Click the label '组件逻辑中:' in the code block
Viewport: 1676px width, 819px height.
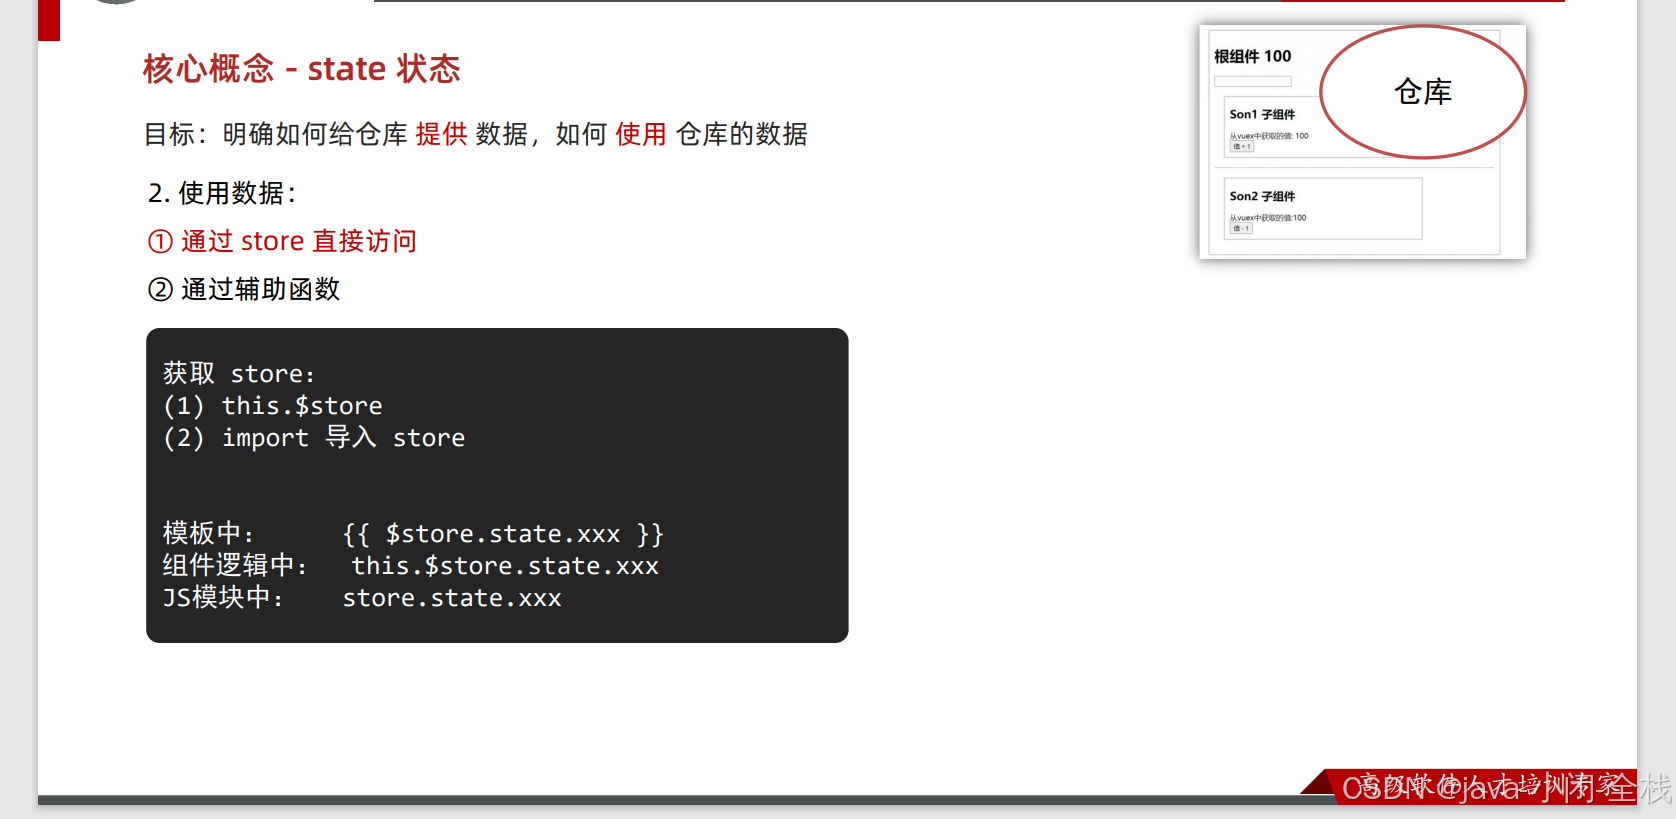pos(235,565)
